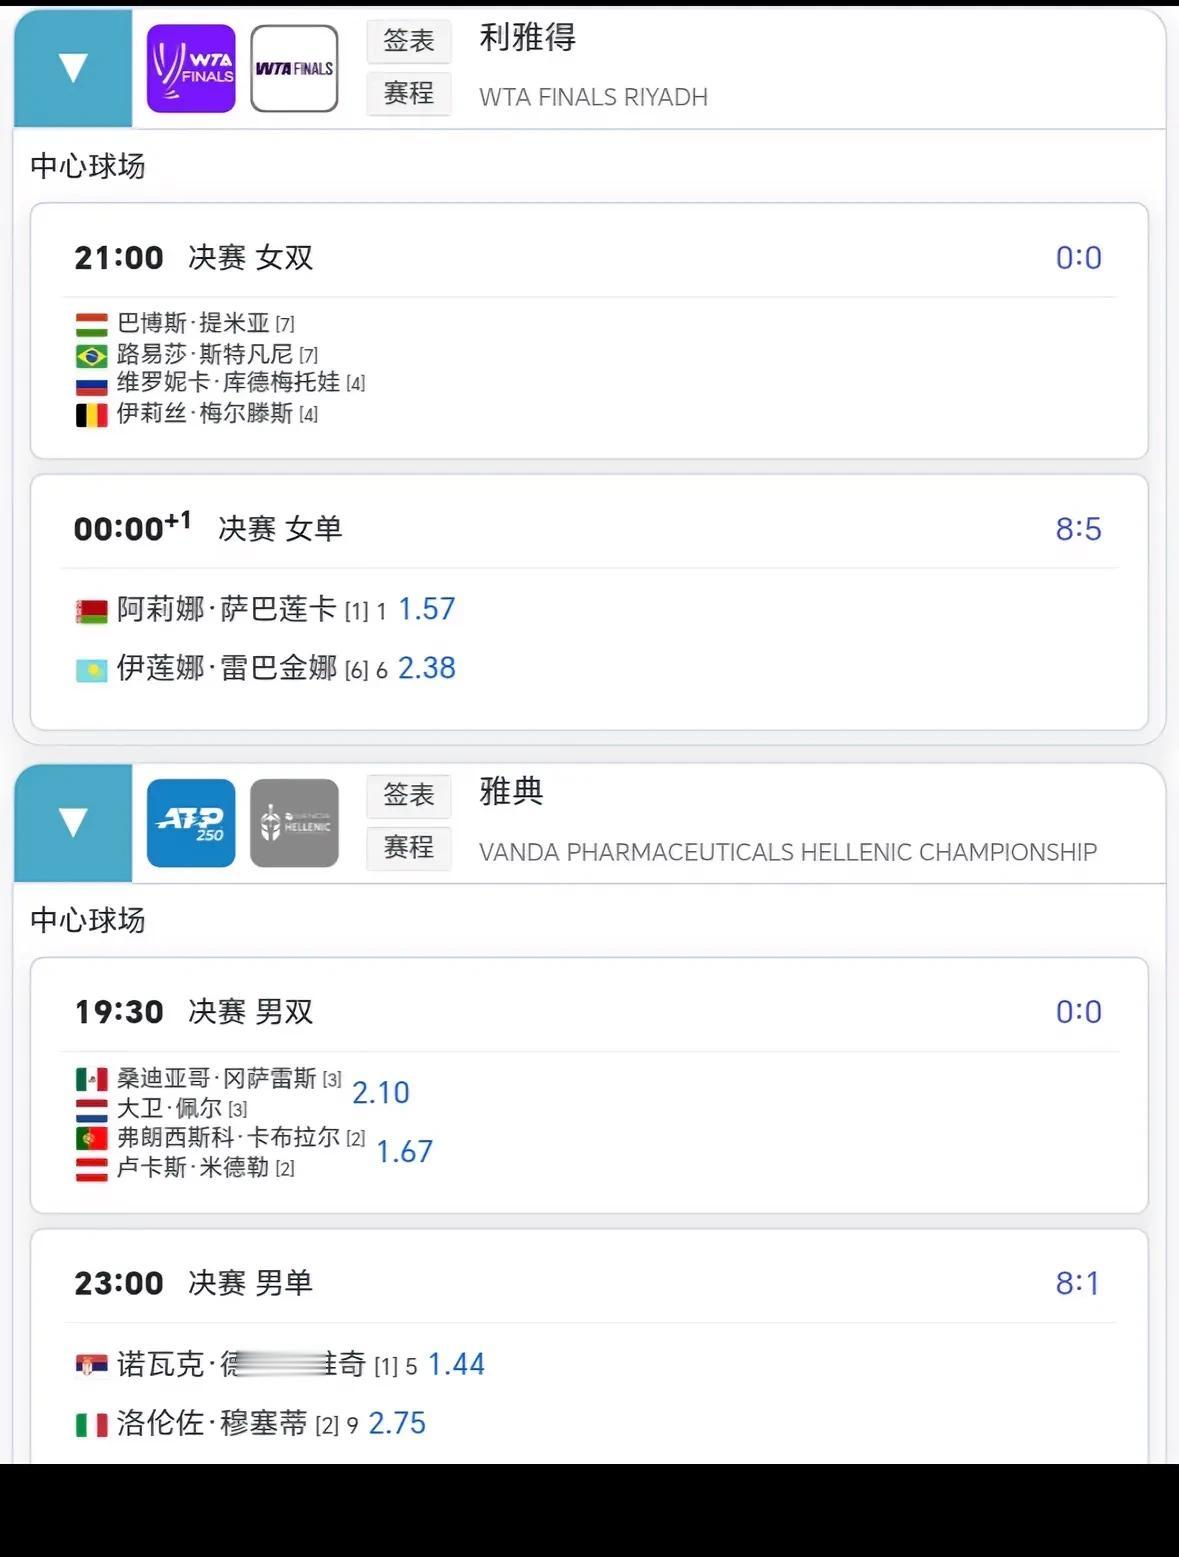
Task: Select Rybakina odds 2.38
Action: [x=427, y=668]
